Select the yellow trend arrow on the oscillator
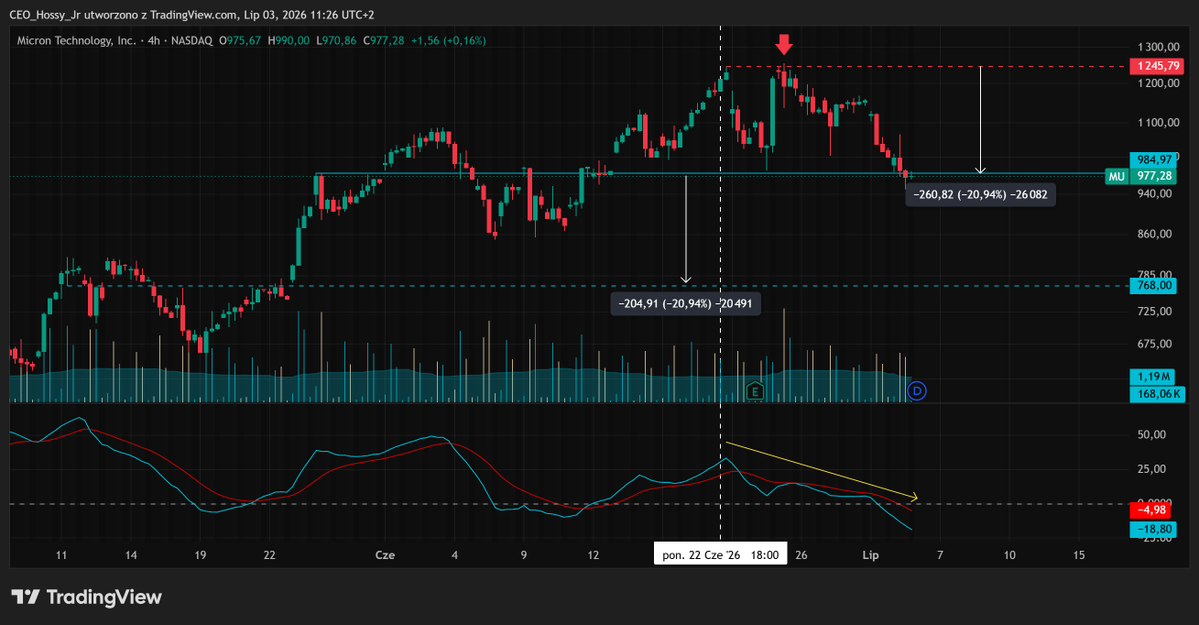1199x625 pixels. (821, 470)
